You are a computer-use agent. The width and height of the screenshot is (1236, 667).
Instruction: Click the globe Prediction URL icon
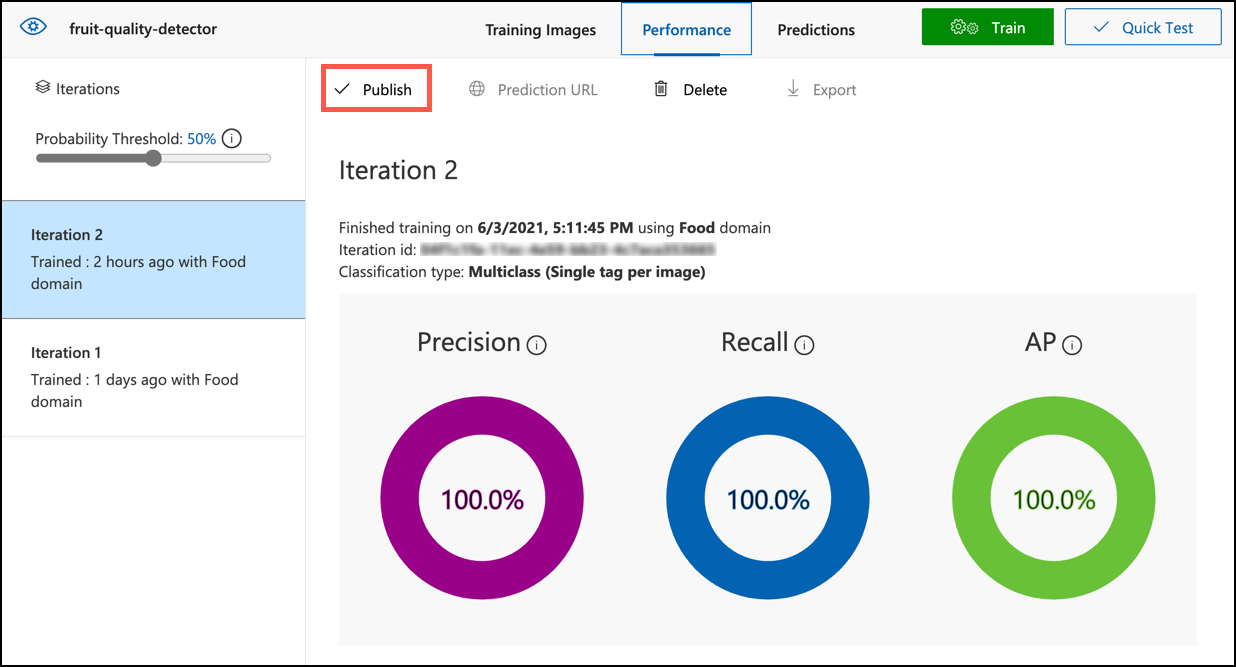477,89
